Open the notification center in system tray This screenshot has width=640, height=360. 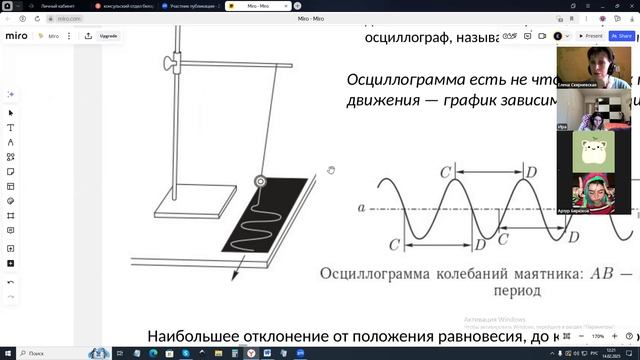[629, 353]
